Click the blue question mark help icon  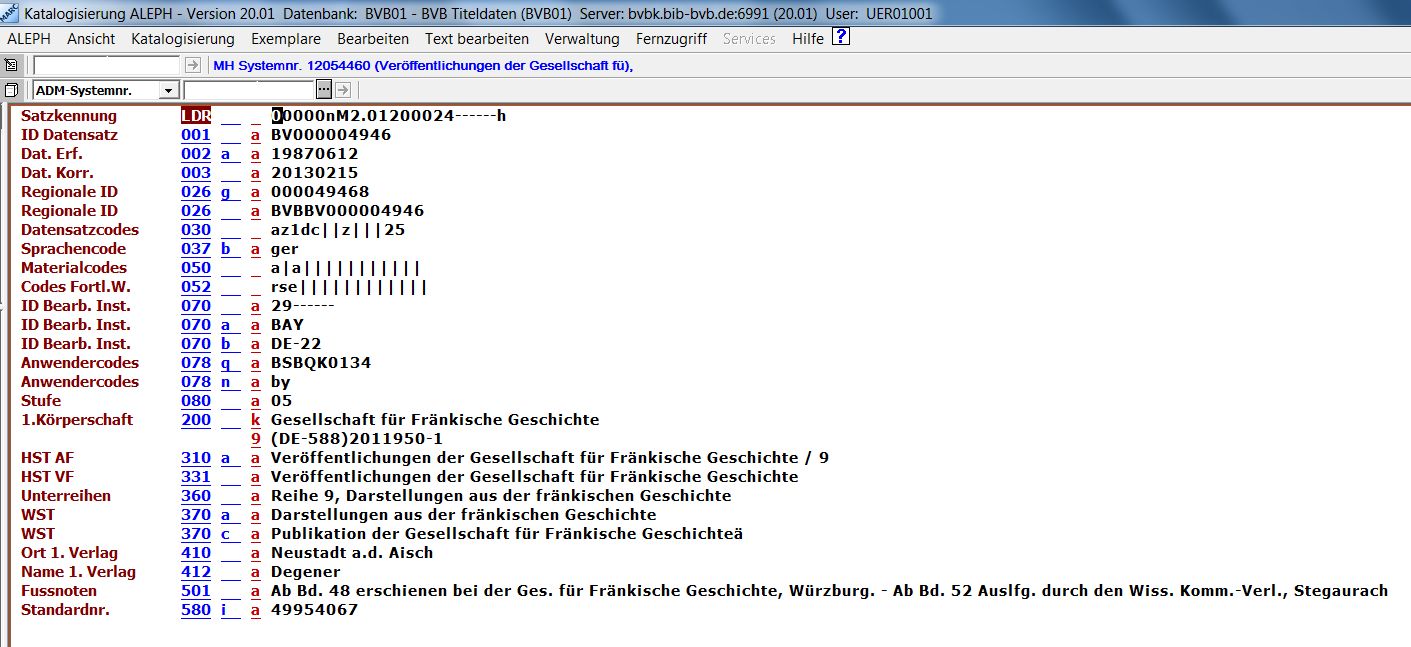841,38
